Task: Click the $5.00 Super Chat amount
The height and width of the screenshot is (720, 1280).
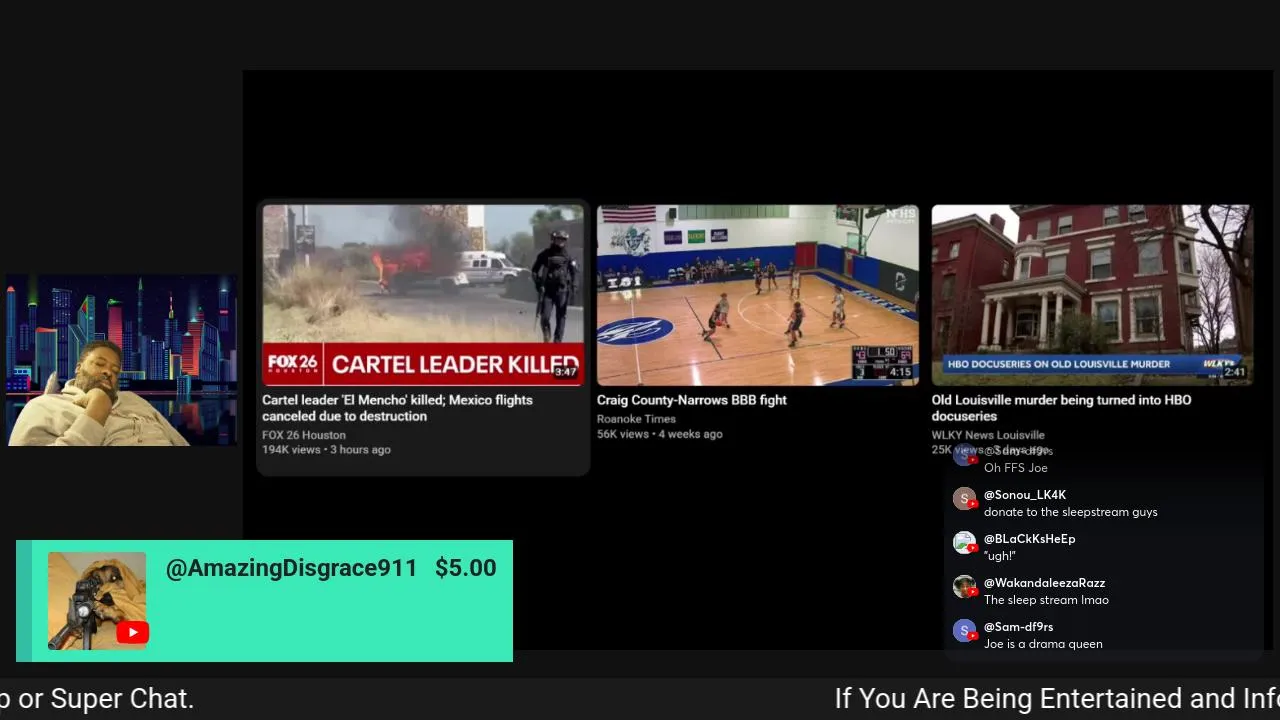Action: click(465, 568)
